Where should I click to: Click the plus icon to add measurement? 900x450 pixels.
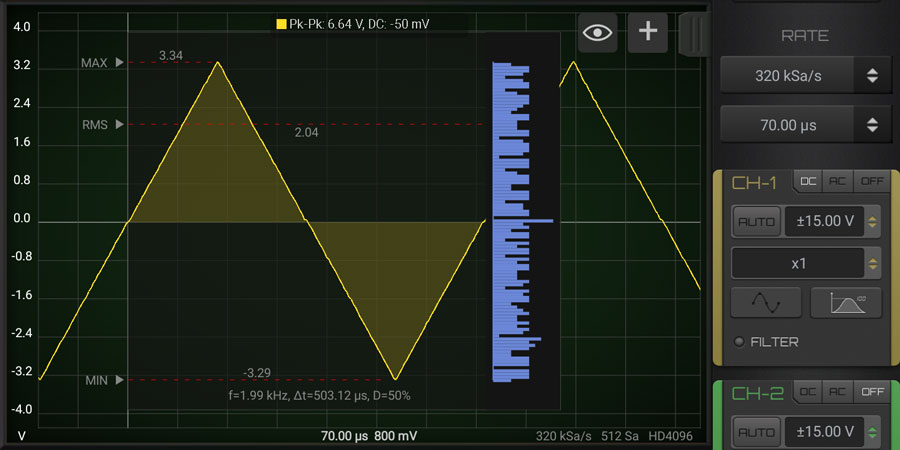tap(647, 32)
